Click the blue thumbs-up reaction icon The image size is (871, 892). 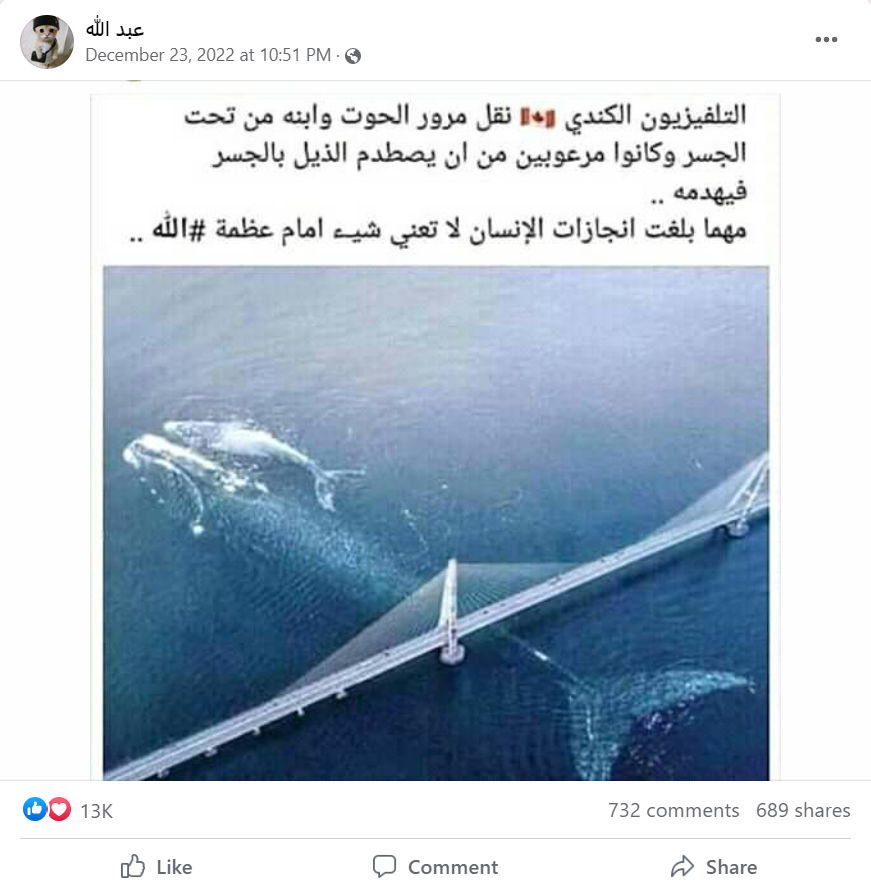click(35, 810)
